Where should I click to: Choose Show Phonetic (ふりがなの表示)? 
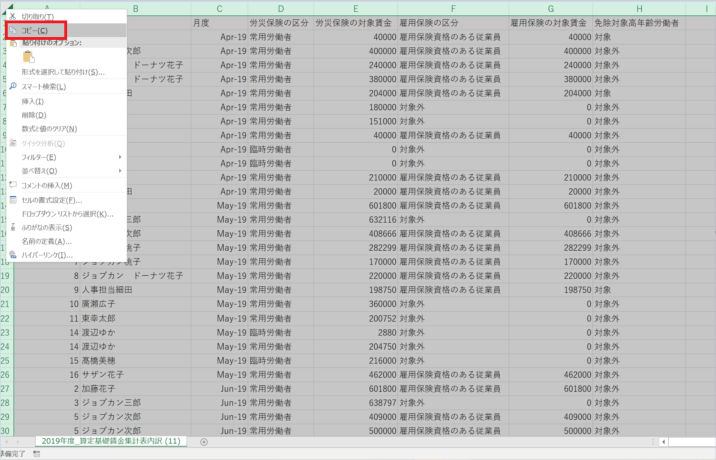(67, 227)
